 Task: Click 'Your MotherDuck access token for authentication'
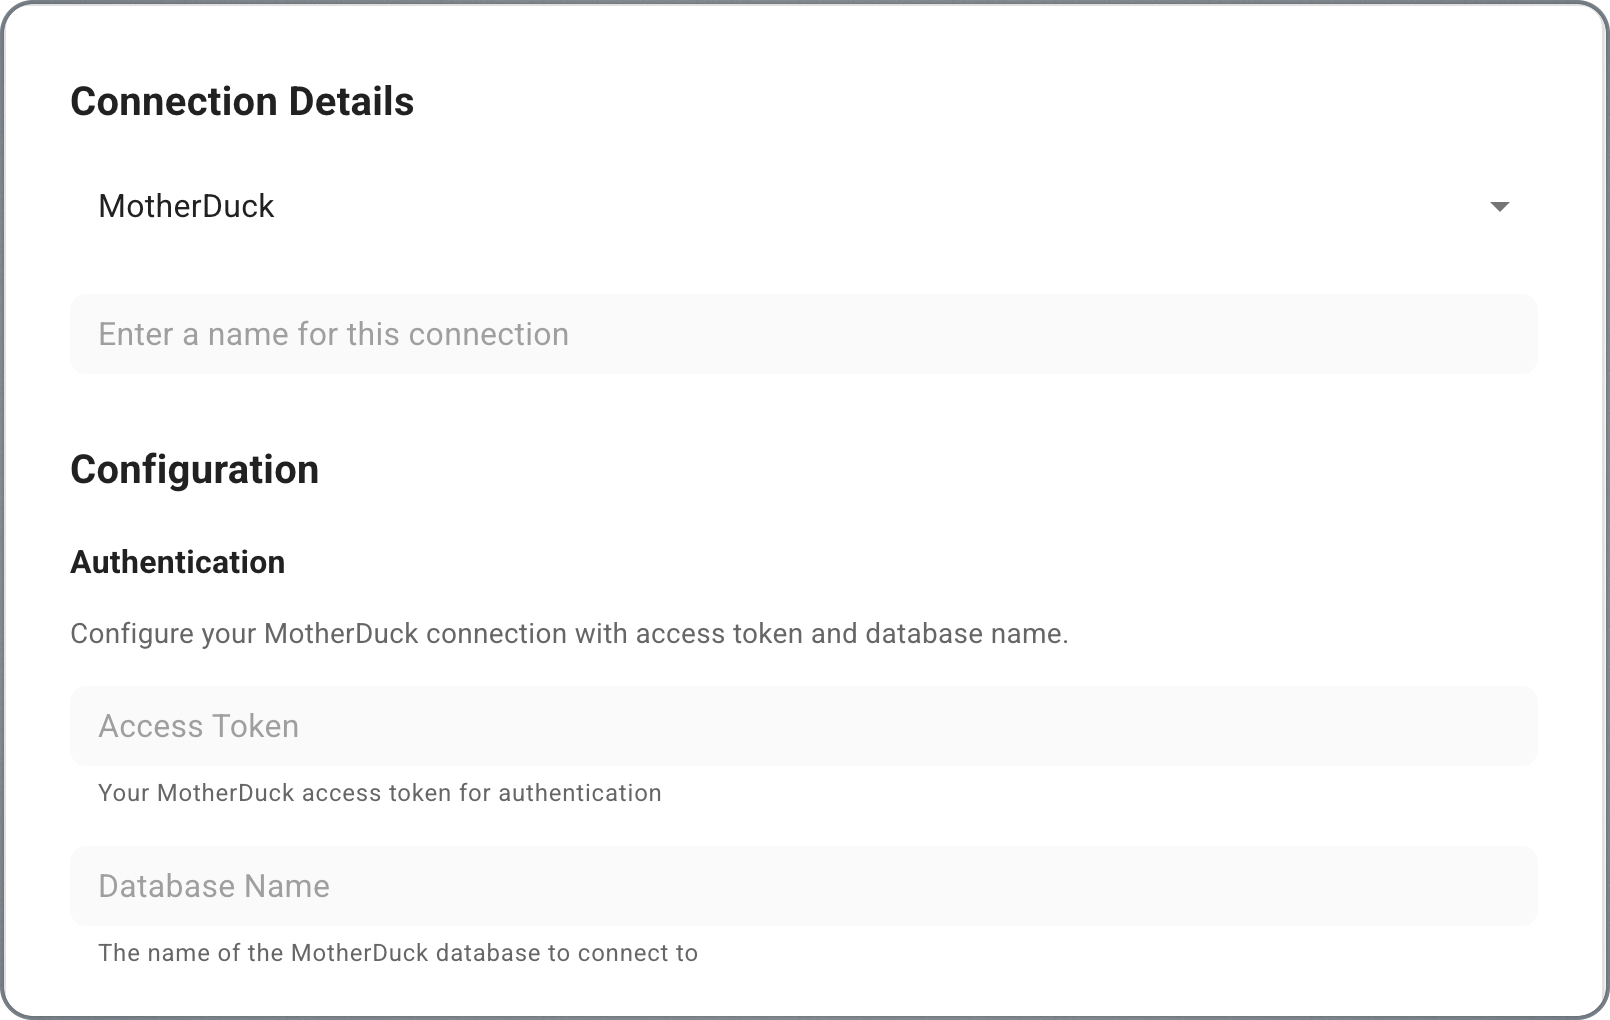(379, 792)
